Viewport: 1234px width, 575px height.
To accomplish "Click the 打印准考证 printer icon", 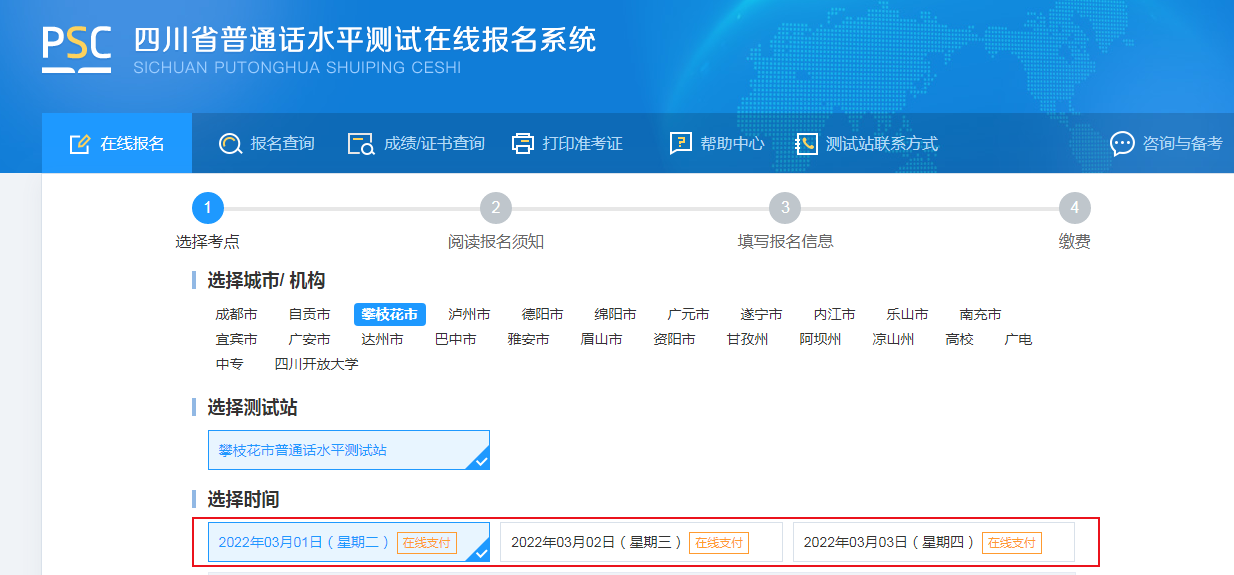I will (x=522, y=144).
